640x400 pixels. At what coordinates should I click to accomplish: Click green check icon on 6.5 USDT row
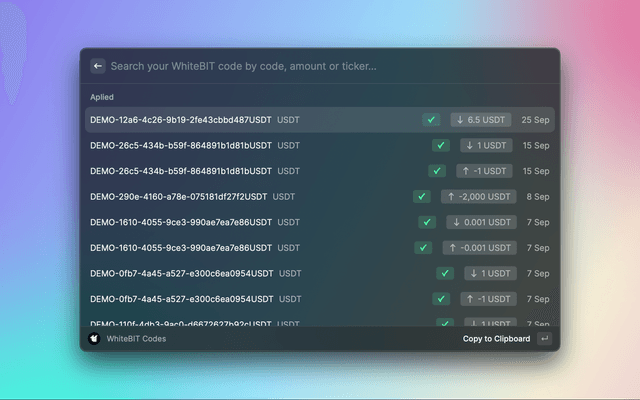(x=432, y=120)
